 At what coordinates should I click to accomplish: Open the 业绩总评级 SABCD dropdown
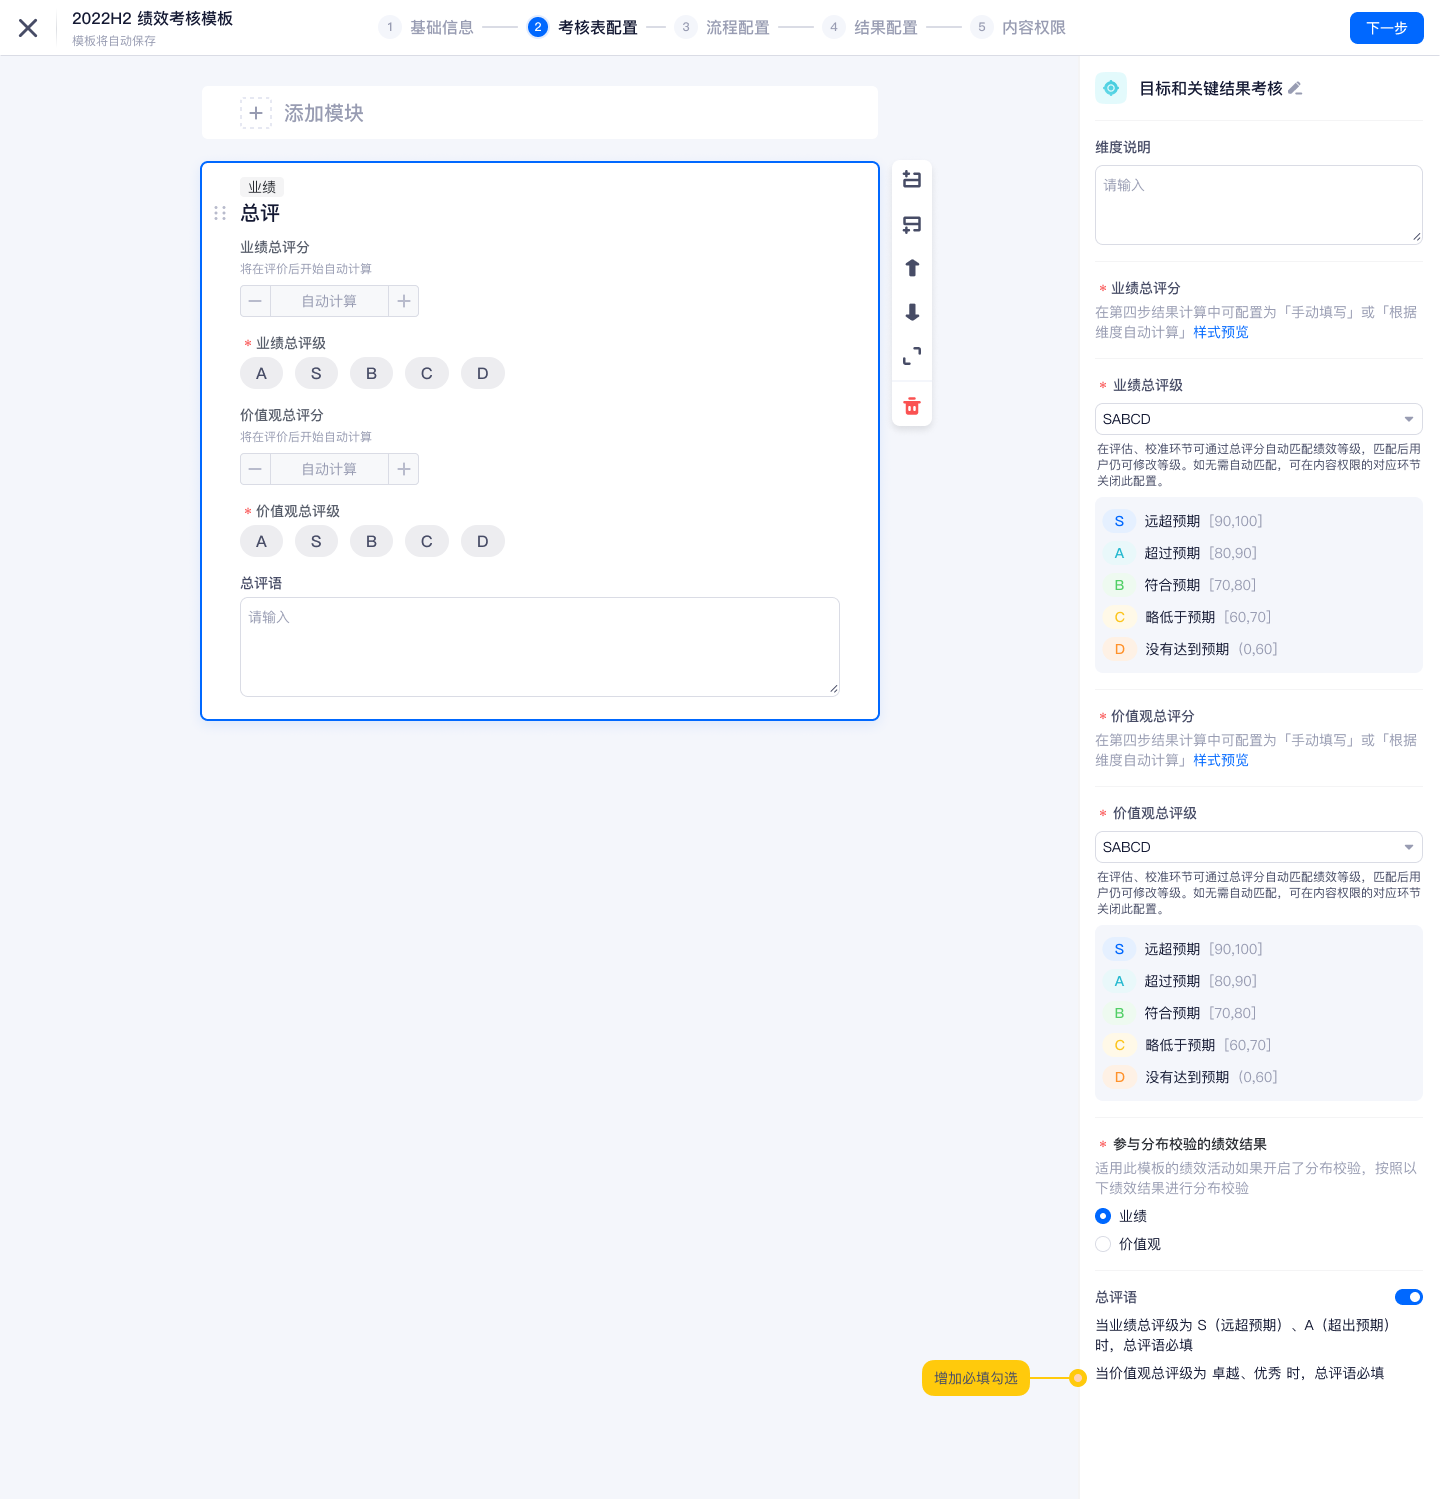click(1258, 419)
